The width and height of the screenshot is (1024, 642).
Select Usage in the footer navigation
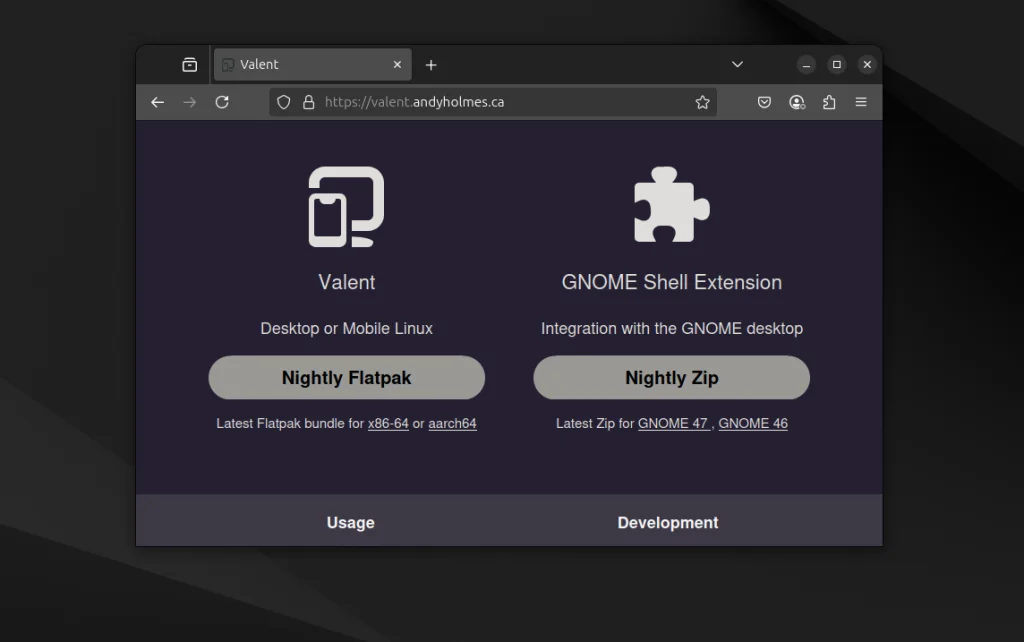point(350,522)
